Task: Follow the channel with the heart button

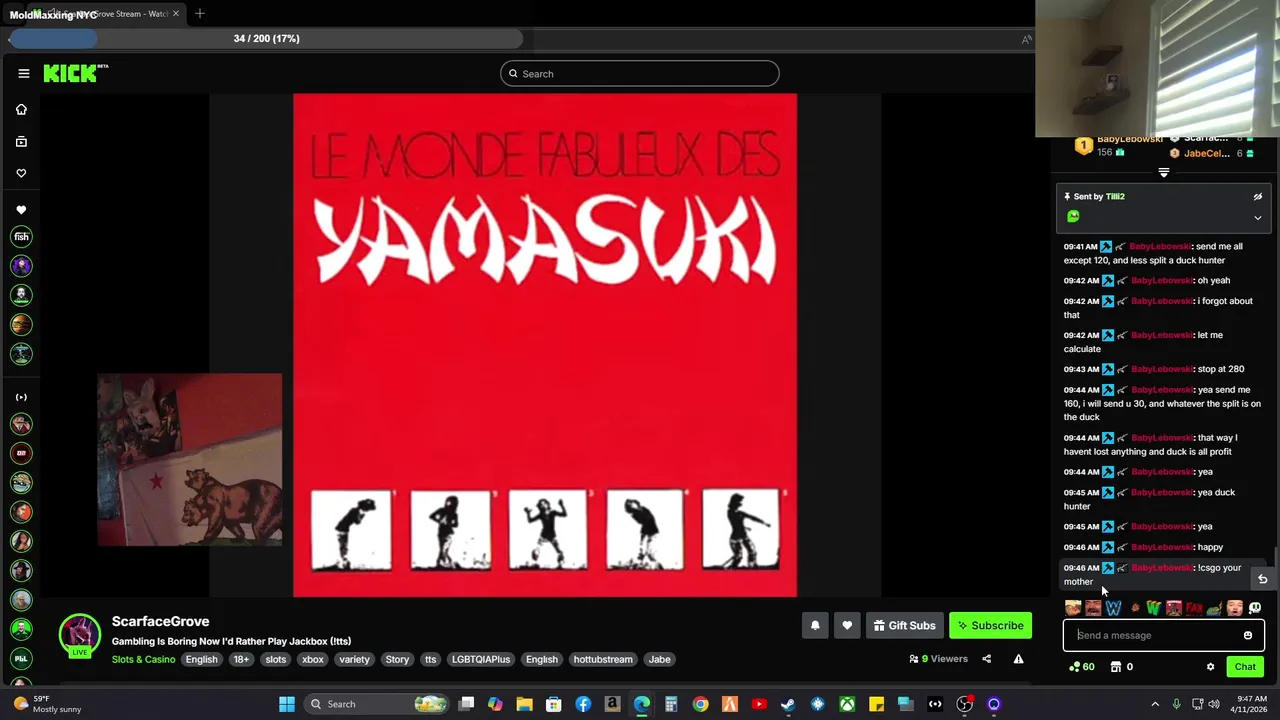Action: pos(847,626)
